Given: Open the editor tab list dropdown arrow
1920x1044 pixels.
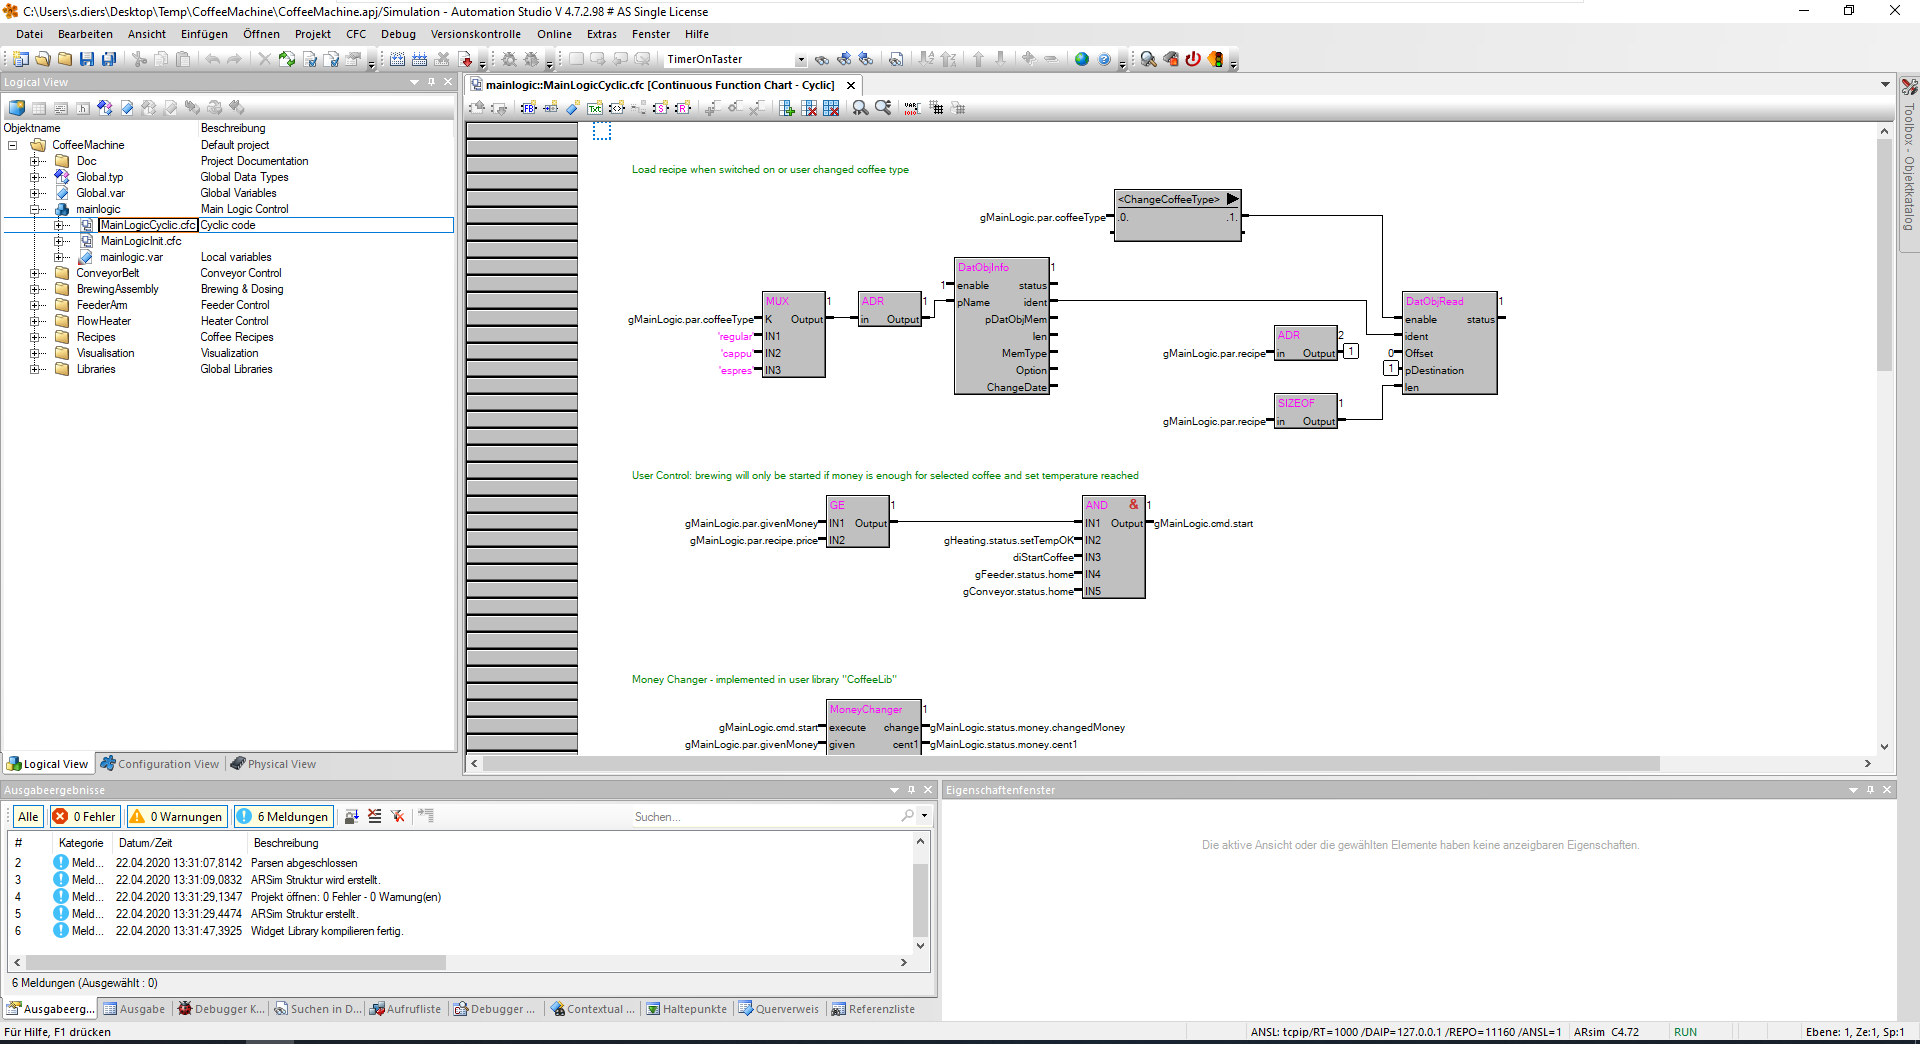Looking at the screenshot, I should point(1885,84).
